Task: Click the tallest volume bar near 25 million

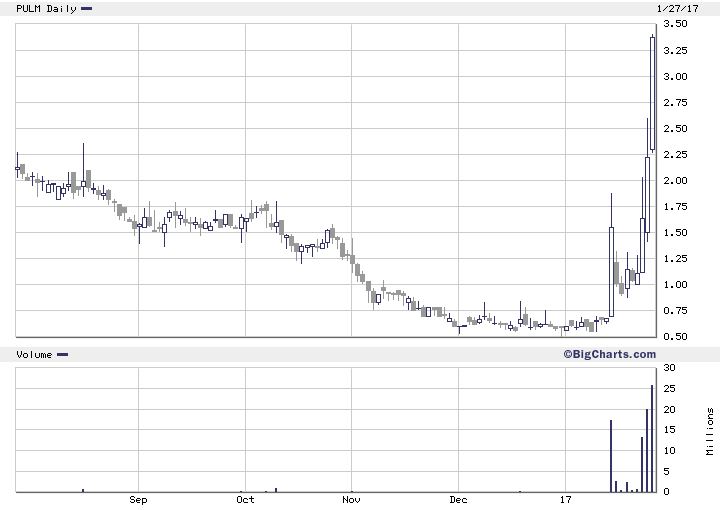Action: [652, 438]
